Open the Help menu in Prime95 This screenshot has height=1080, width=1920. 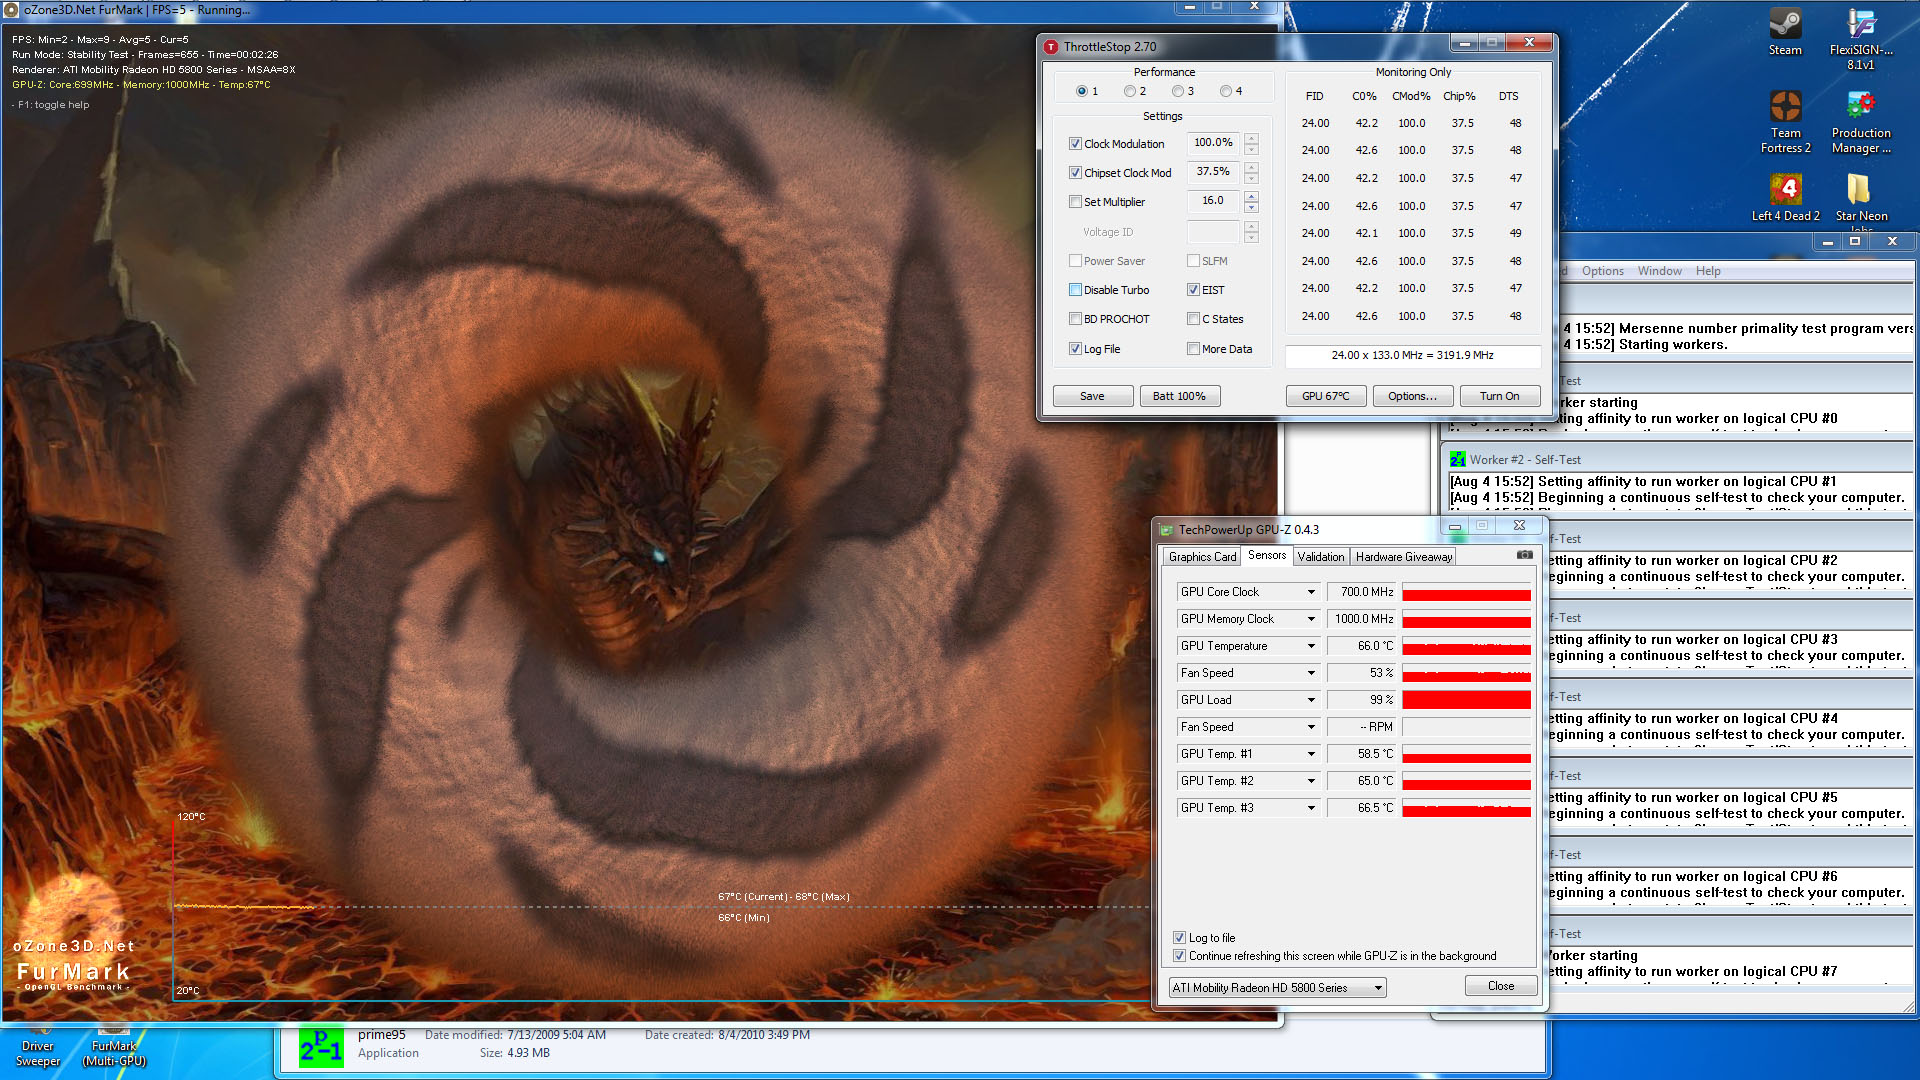click(x=1708, y=271)
